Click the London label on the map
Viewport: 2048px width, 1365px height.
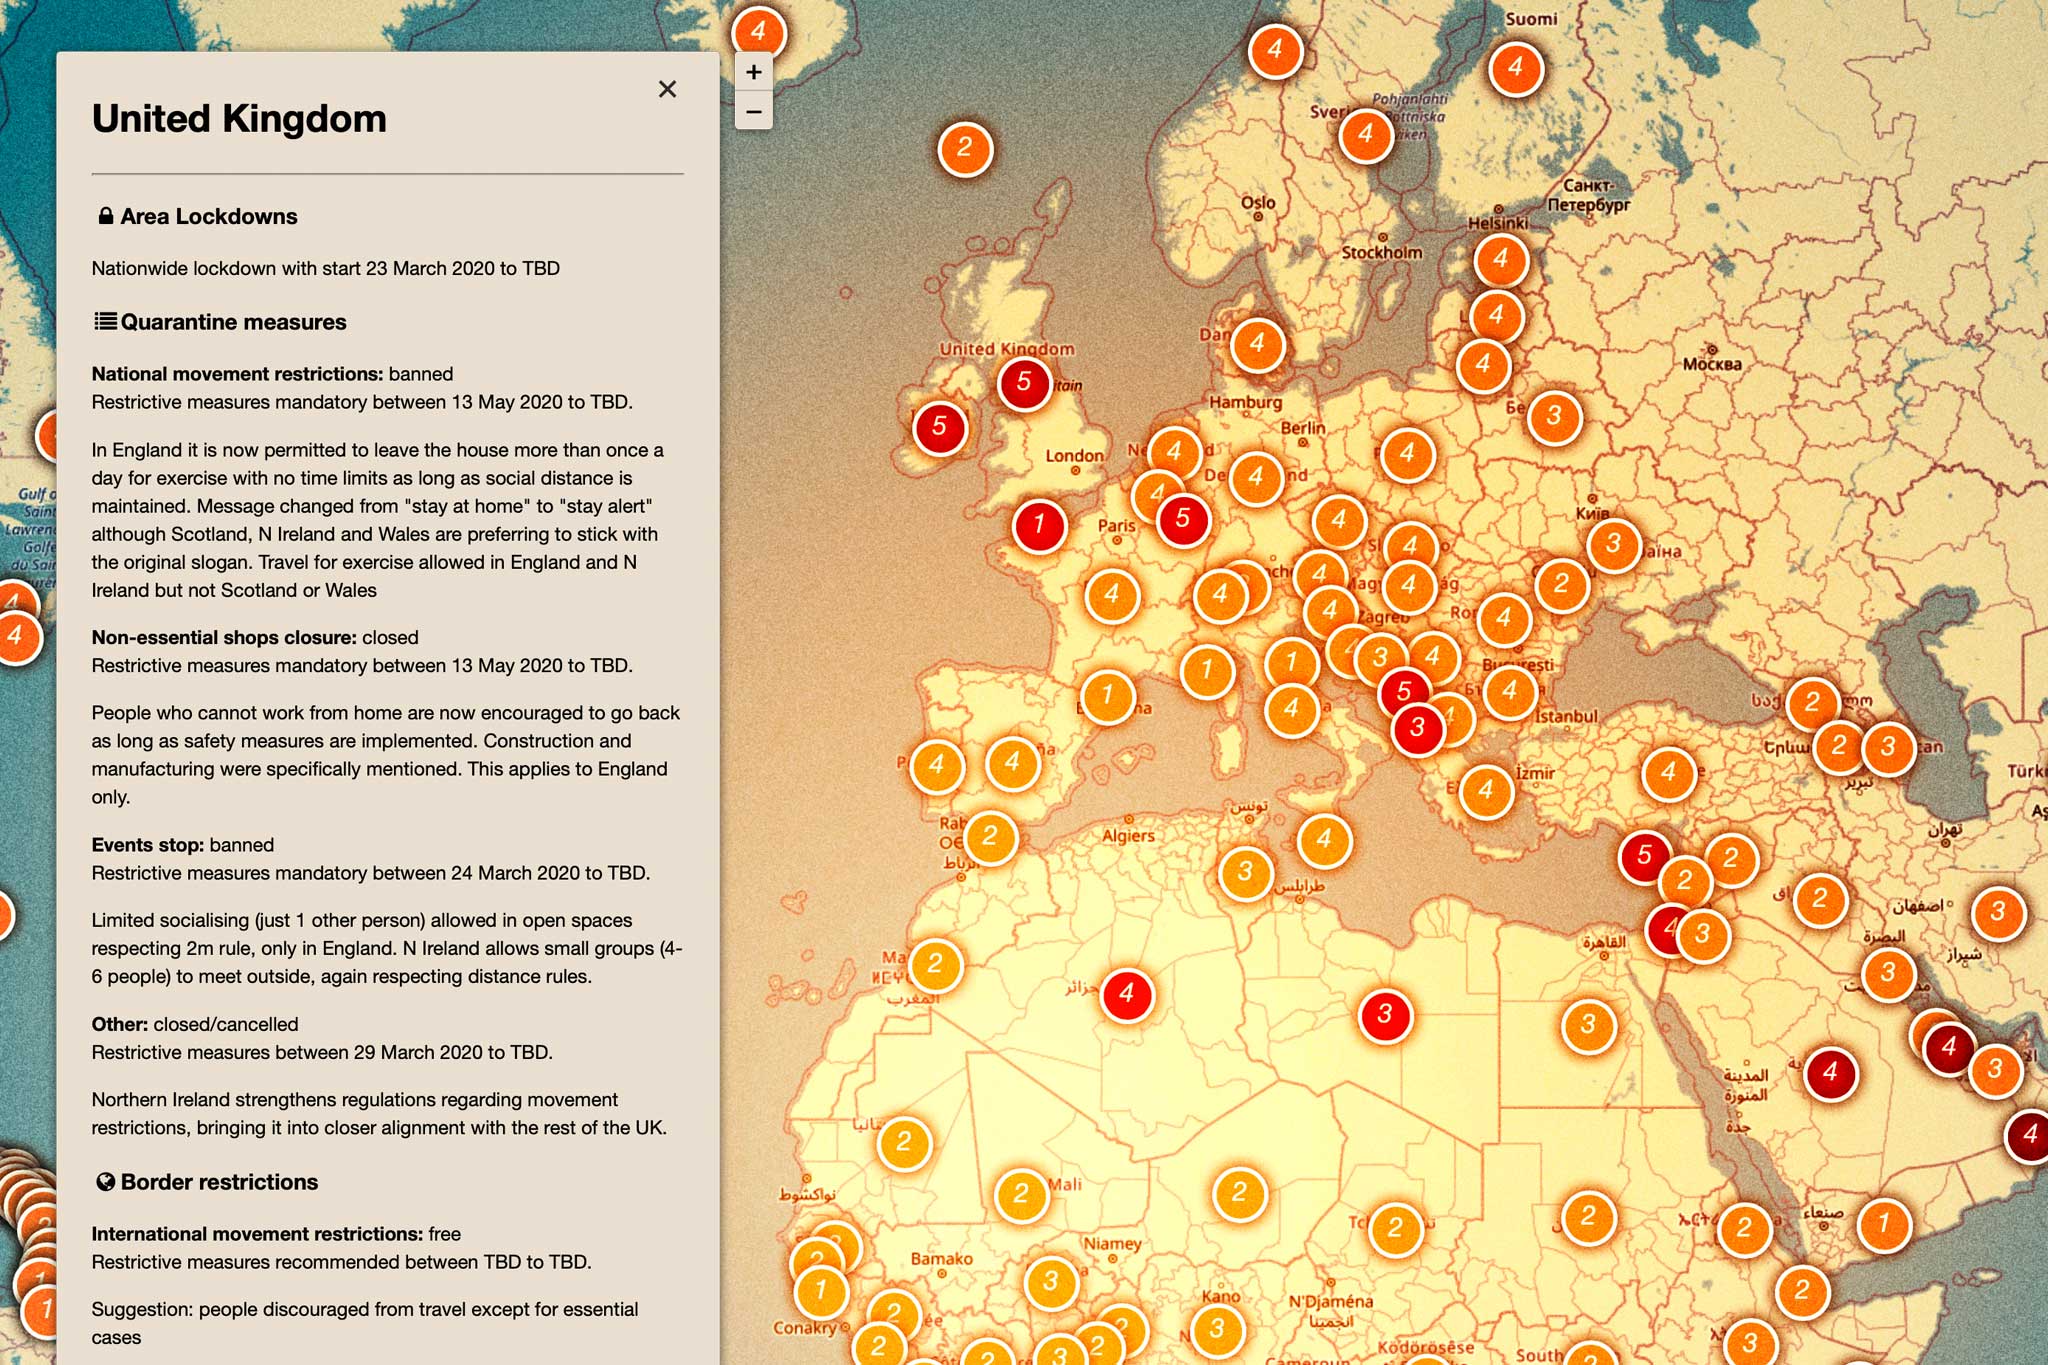[x=1074, y=456]
